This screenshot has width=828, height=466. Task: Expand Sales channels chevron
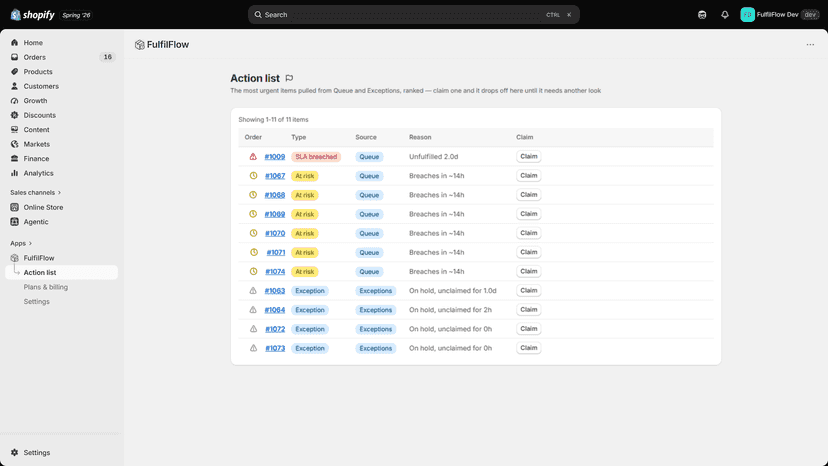coord(59,192)
